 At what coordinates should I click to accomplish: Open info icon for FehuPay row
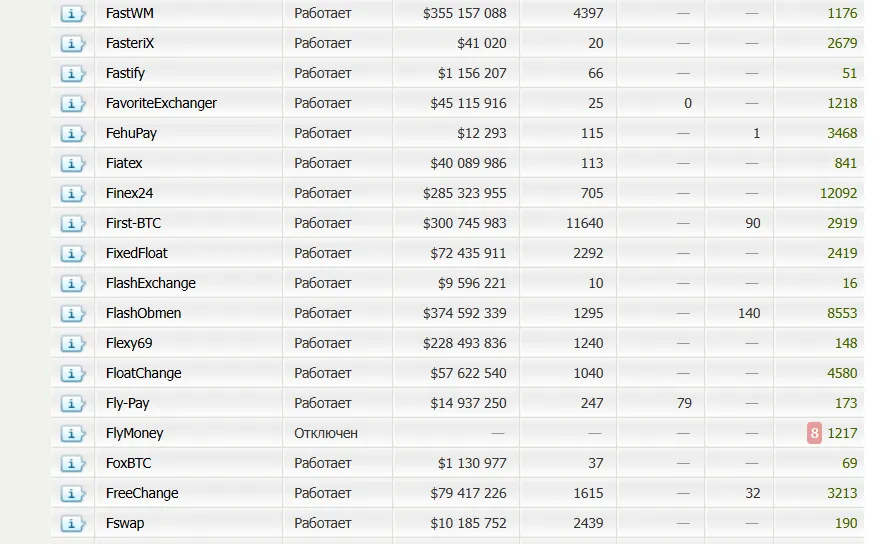tap(72, 133)
